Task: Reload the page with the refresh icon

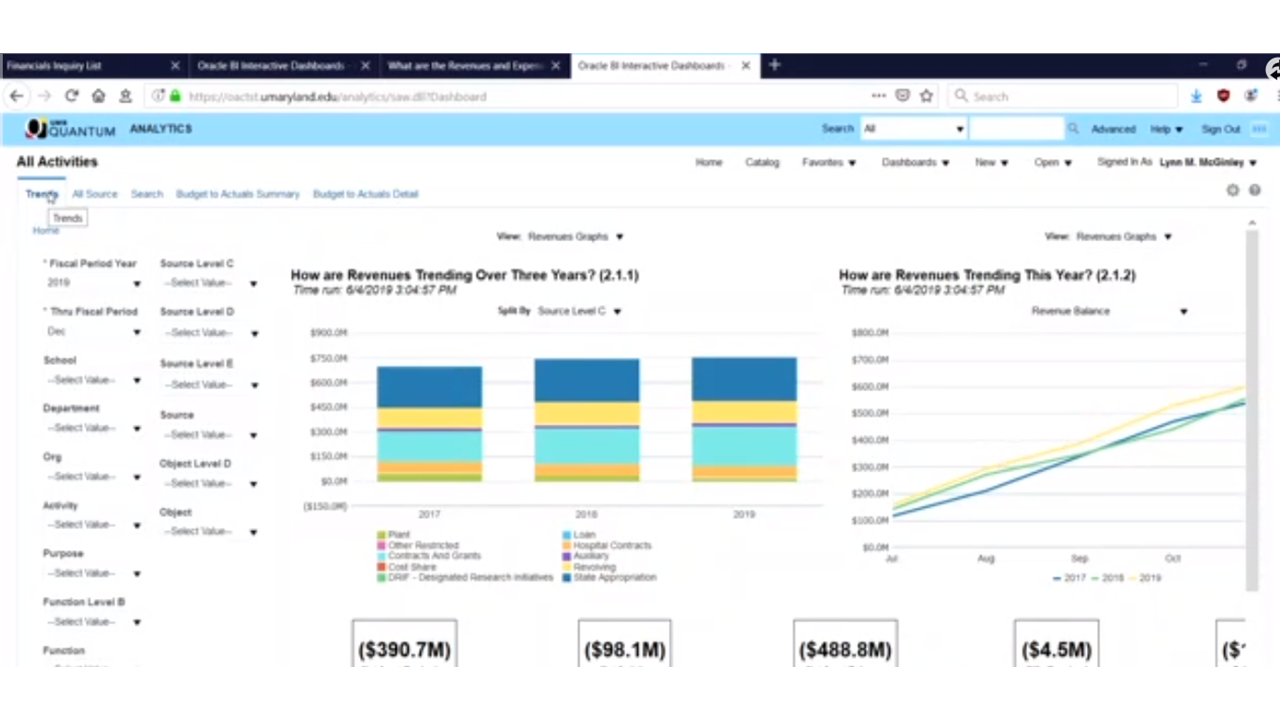Action: (71, 96)
